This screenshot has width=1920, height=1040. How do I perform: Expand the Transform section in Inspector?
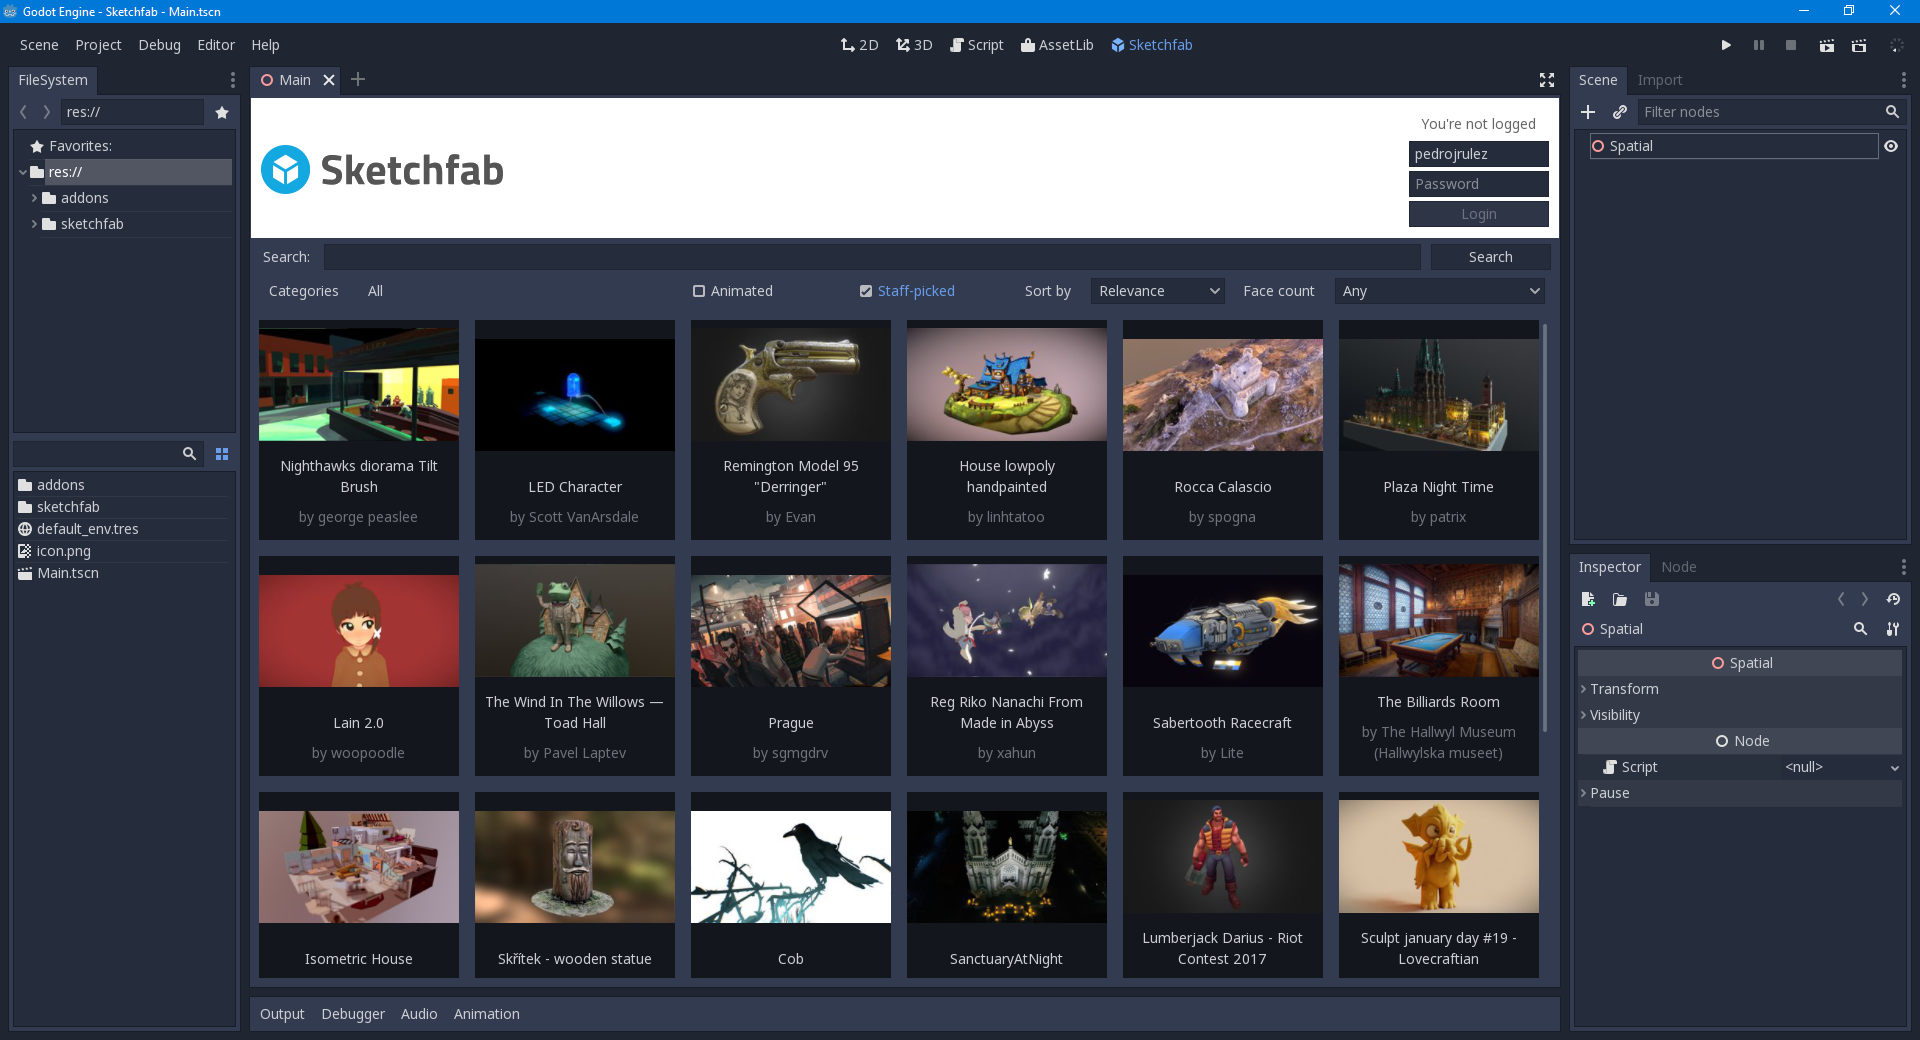point(1624,689)
